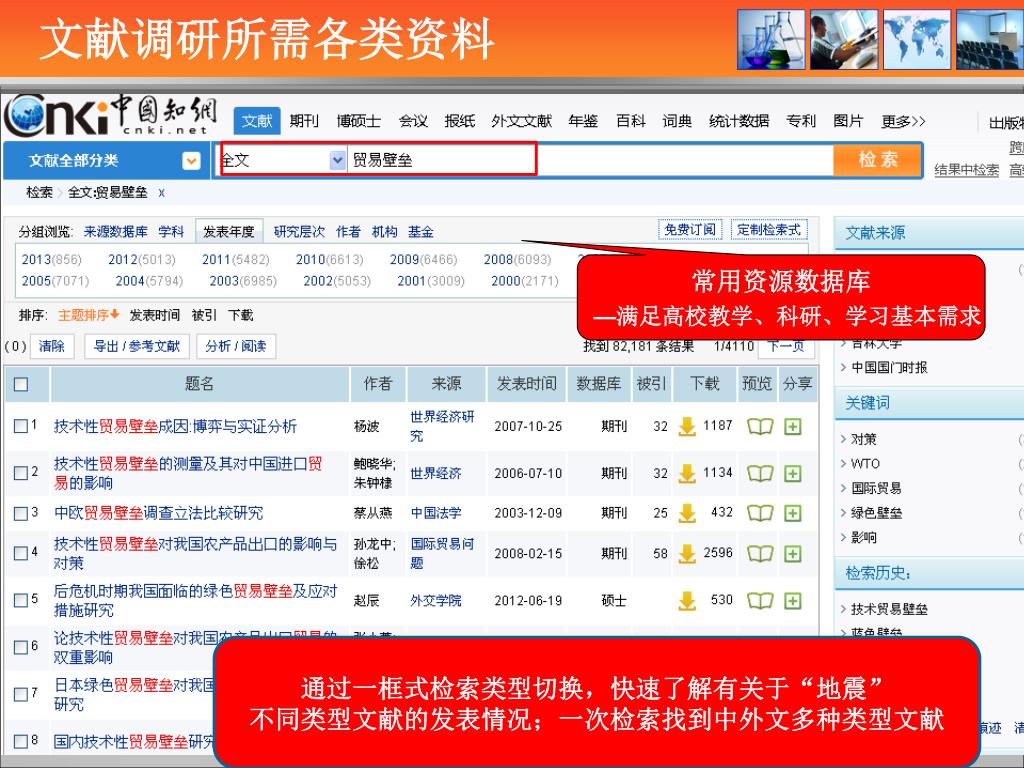This screenshot has width=1024, height=768.
Task: Check result row 7 checkbox
Action: coord(20,694)
